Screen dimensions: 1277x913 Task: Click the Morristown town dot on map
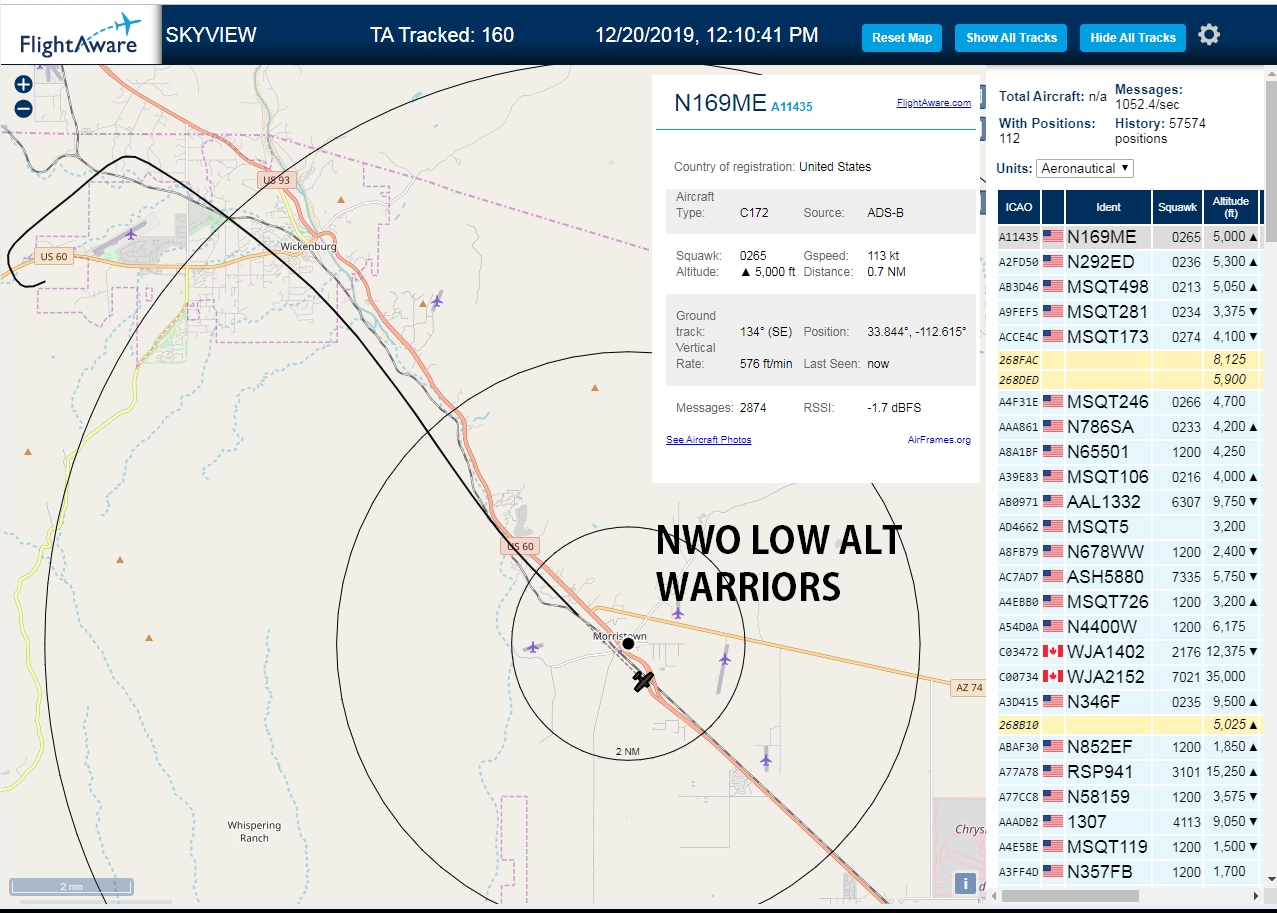point(628,643)
